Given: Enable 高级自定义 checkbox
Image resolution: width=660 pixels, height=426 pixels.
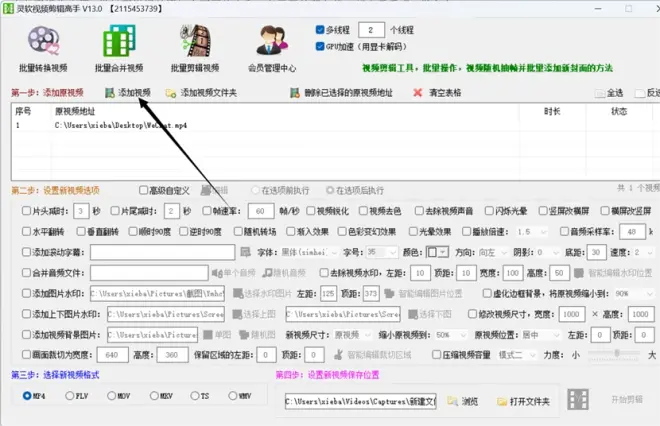Looking at the screenshot, I should (143, 190).
